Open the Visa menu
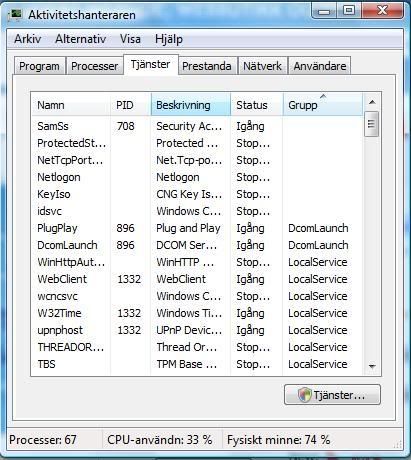Viewport: 411px width, 460px height. [130, 39]
